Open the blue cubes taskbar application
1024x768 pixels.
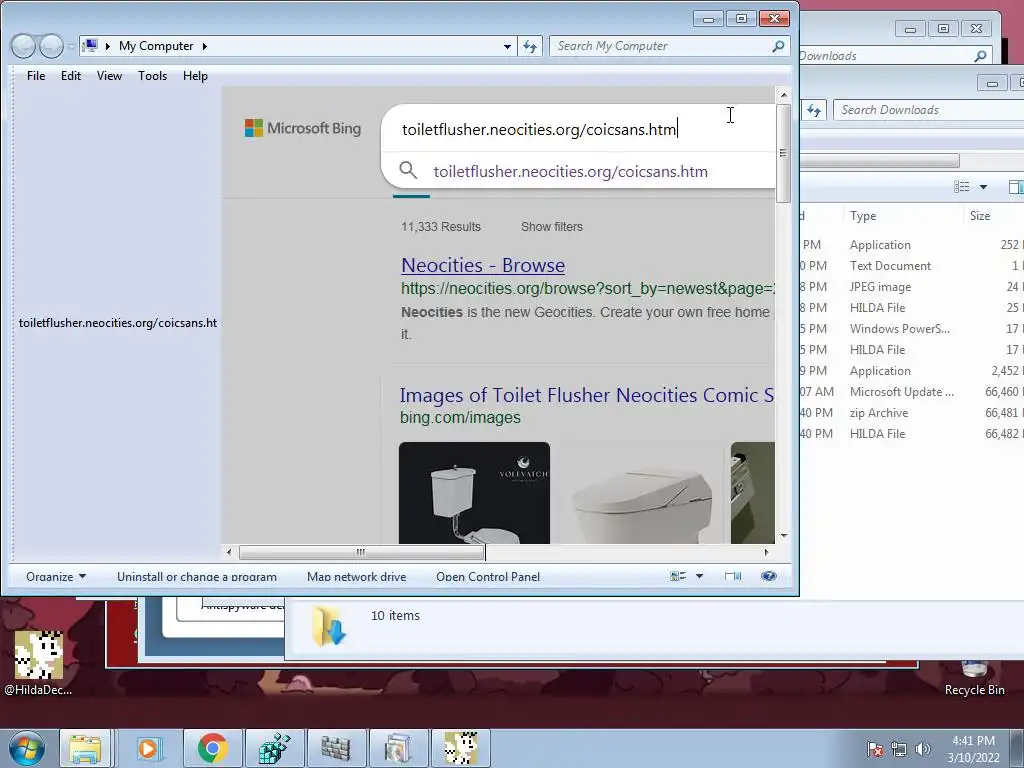pyautogui.click(x=274, y=748)
